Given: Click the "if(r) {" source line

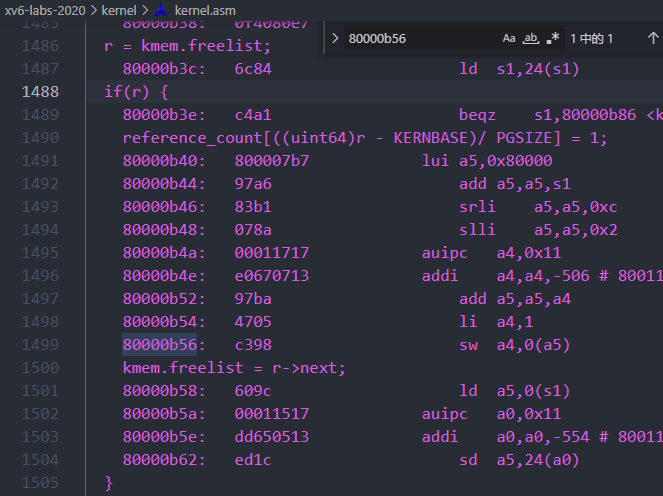Looking at the screenshot, I should click(136, 92).
